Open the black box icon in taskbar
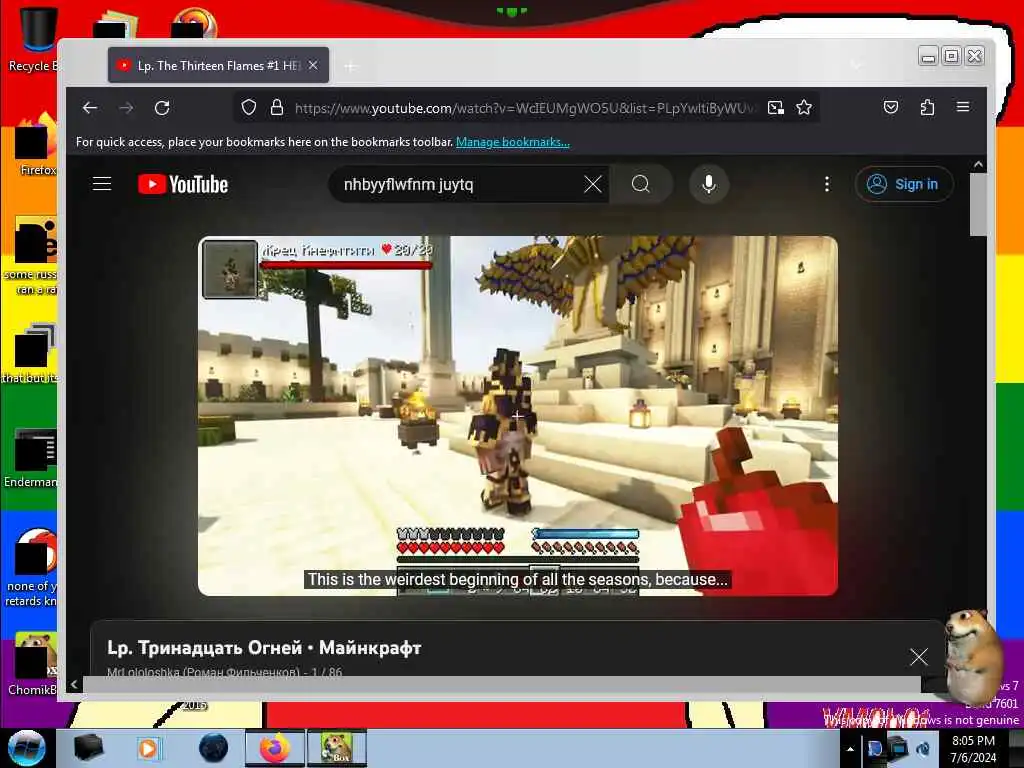 point(88,748)
